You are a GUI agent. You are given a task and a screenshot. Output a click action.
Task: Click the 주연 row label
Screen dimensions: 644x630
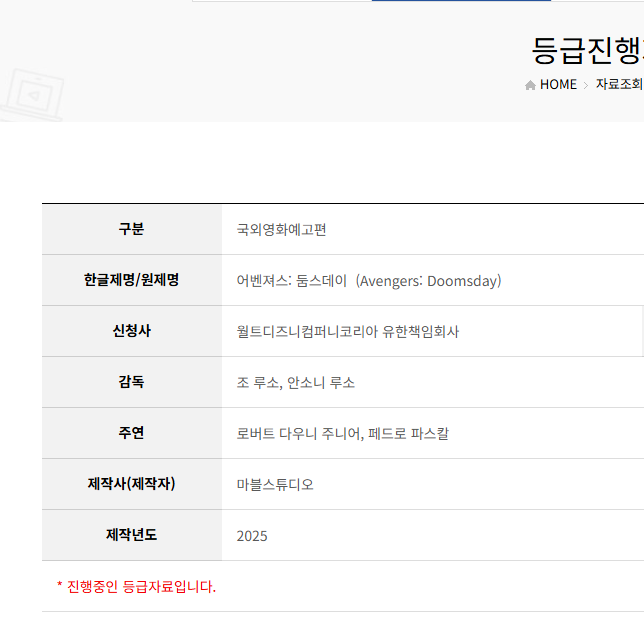click(x=131, y=433)
